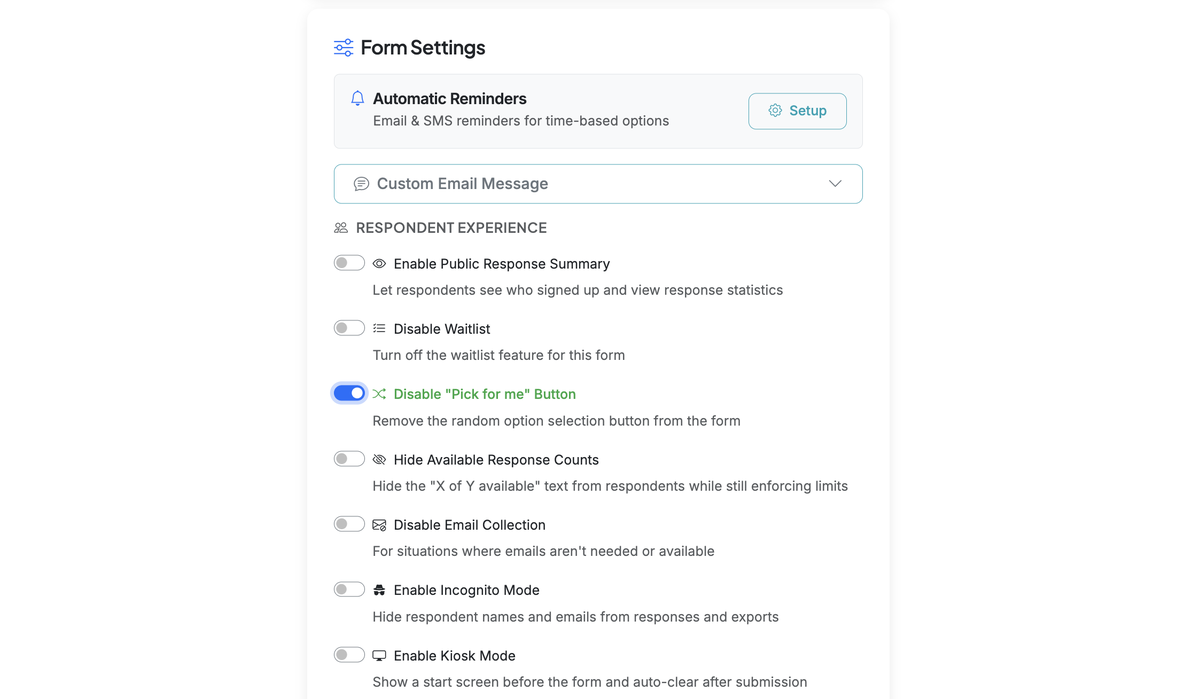Click the Form Settings sliders icon
The image size is (1200, 699).
click(343, 47)
